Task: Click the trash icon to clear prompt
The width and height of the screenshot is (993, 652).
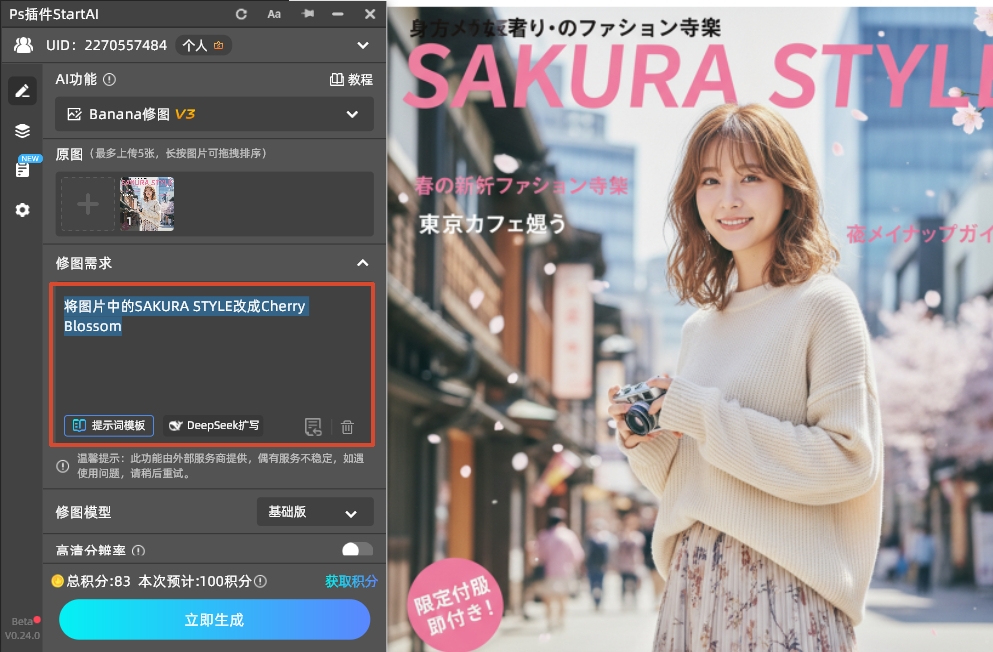Action: [347, 427]
